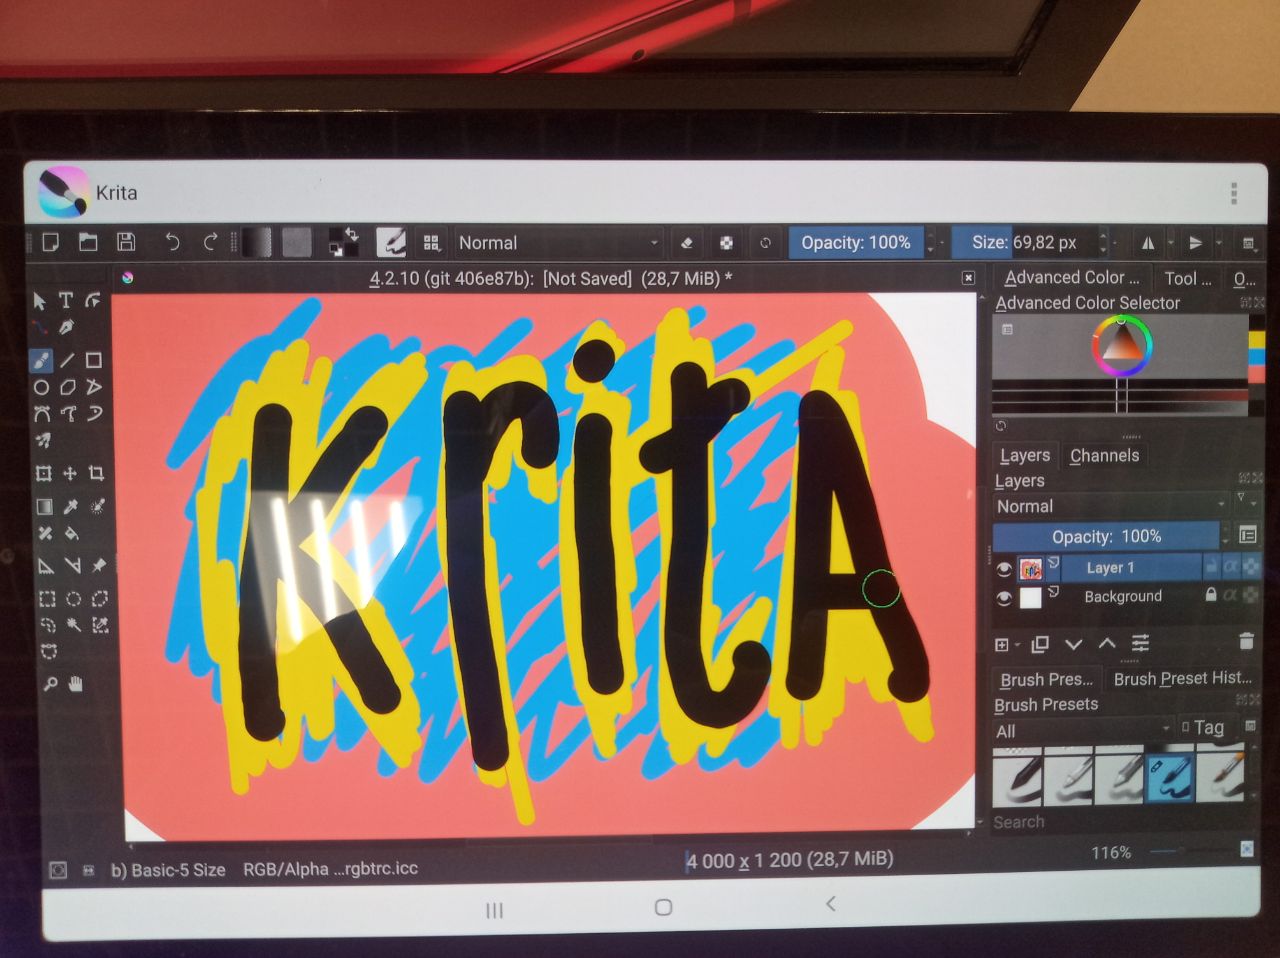Image resolution: width=1280 pixels, height=958 pixels.
Task: Open the Brush Preset History tab
Action: point(1182,678)
